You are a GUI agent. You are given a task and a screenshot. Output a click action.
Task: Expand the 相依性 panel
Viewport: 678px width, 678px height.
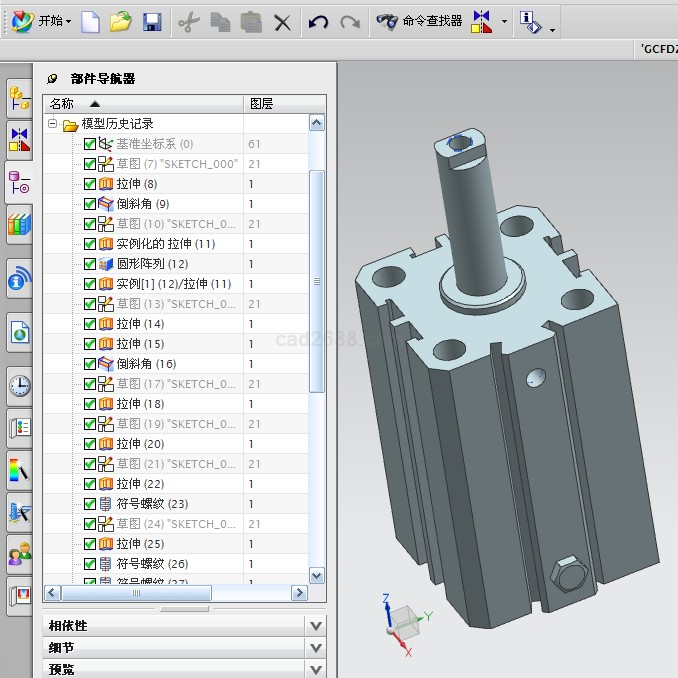[316, 626]
